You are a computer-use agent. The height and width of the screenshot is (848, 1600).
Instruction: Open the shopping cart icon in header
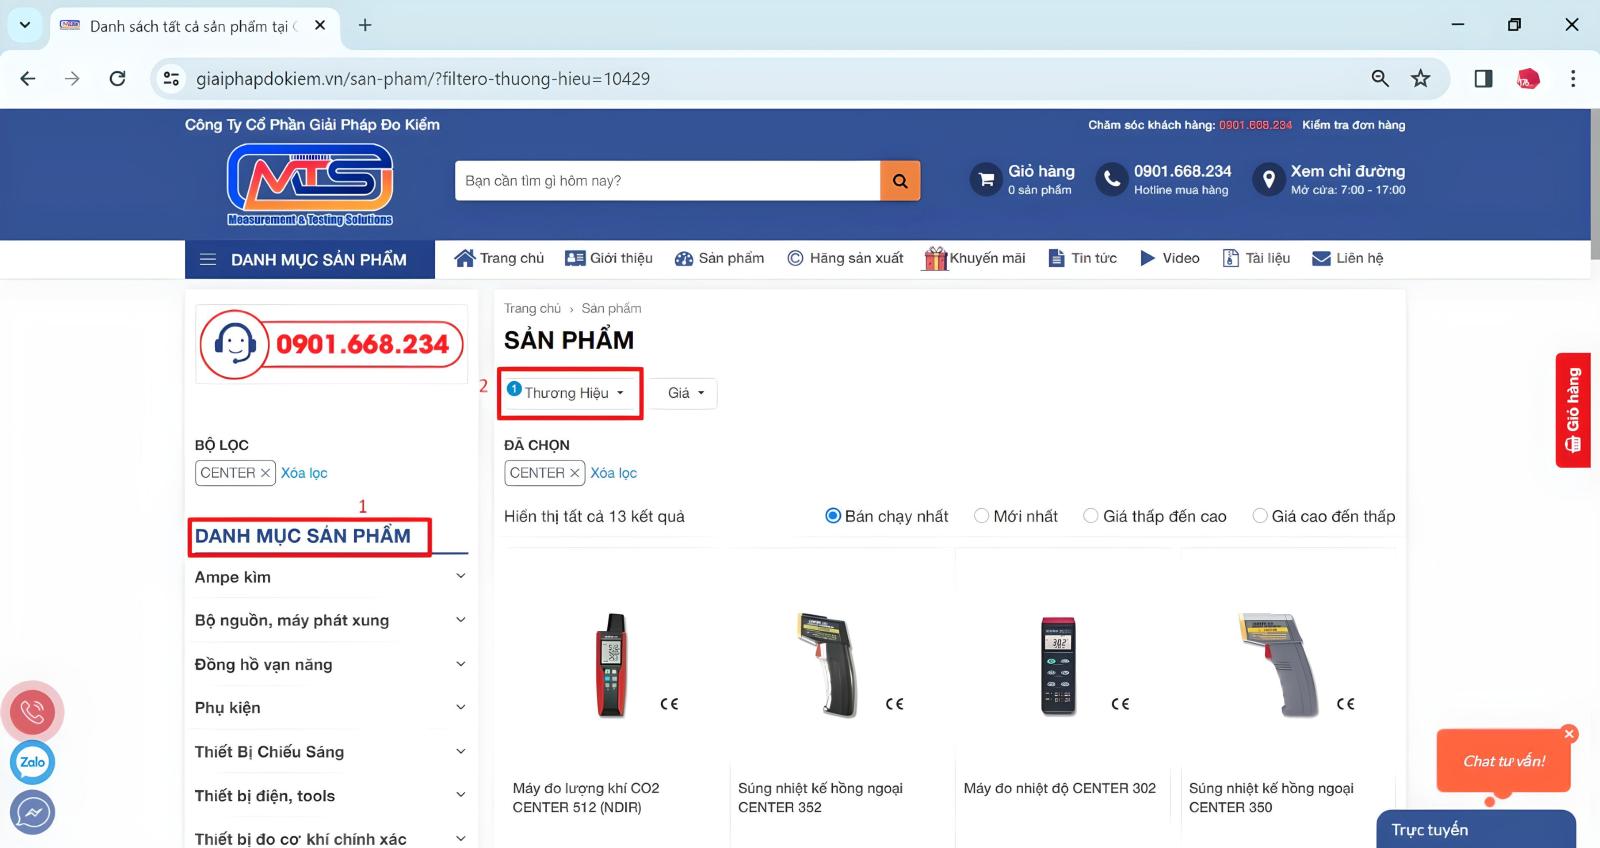pos(986,180)
